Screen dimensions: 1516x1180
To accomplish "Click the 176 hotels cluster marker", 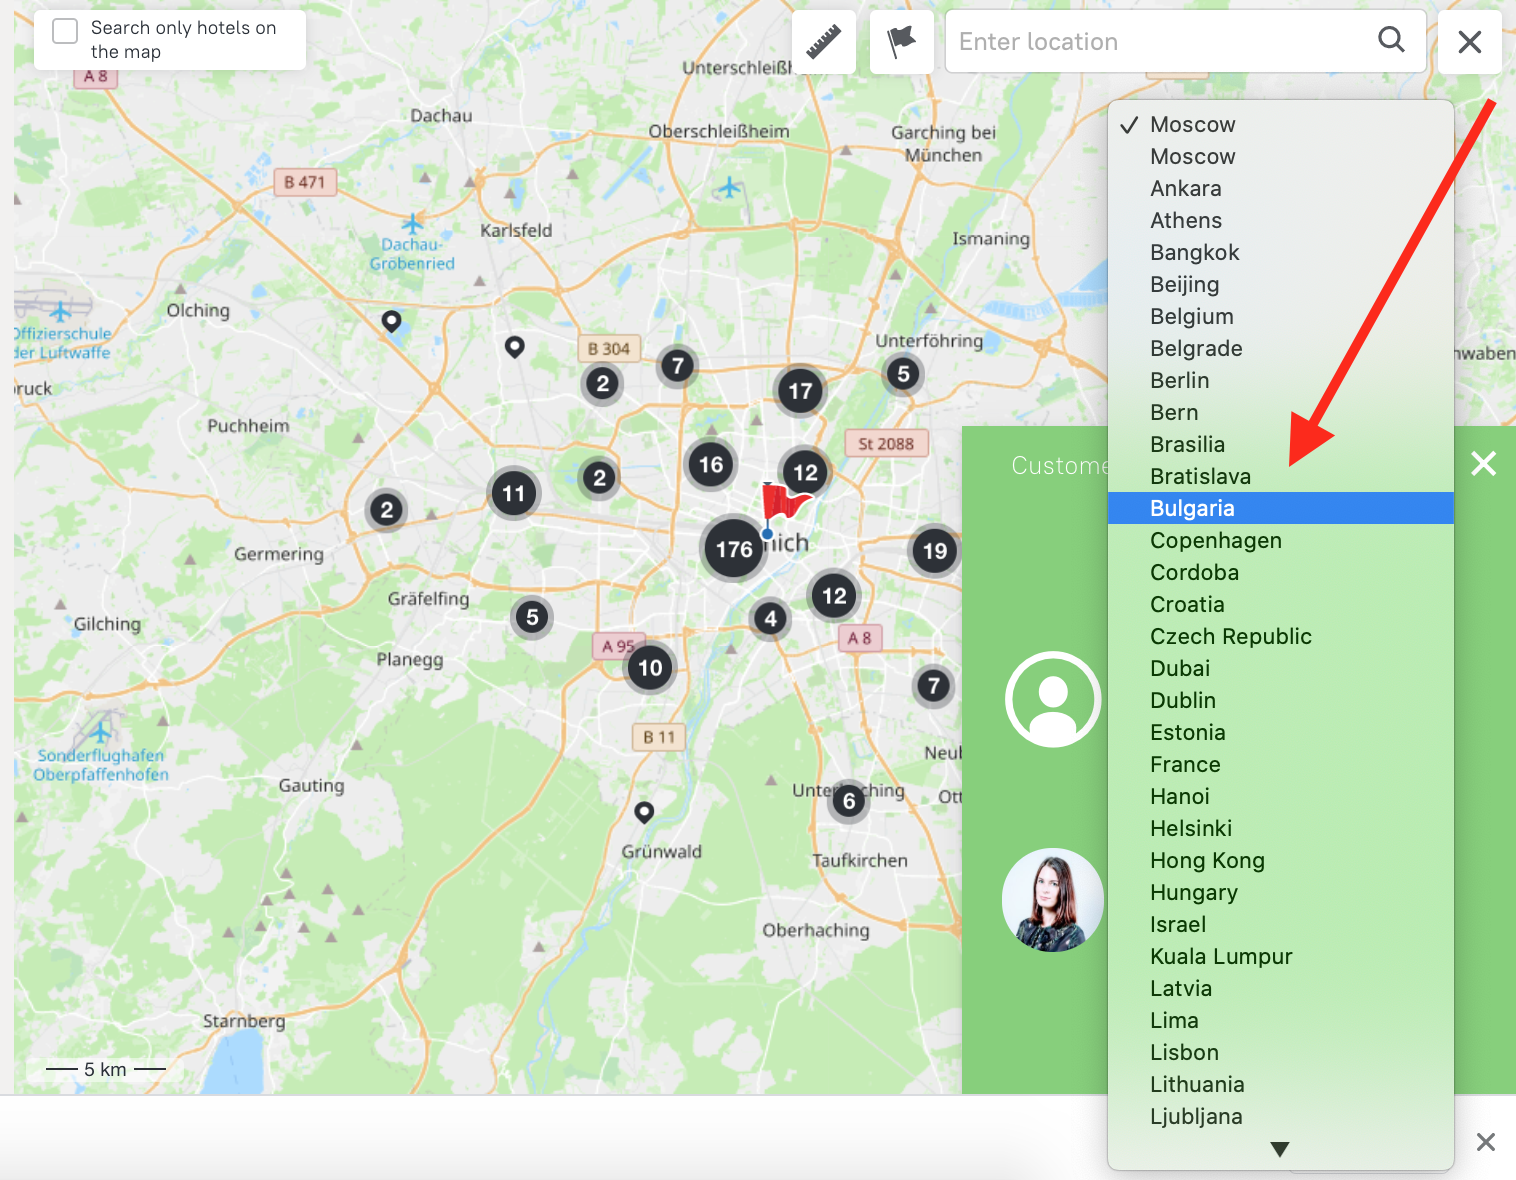I will click(733, 549).
